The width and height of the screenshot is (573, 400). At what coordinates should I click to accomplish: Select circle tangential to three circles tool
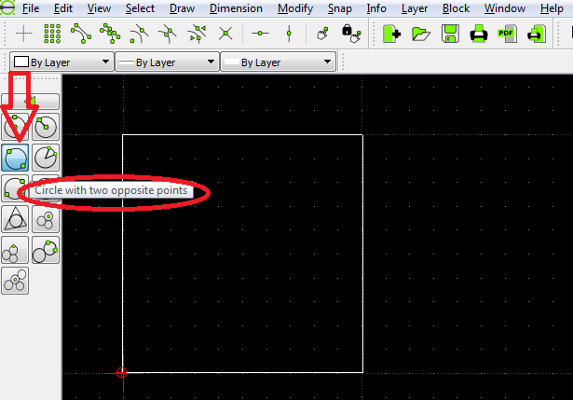[x=15, y=281]
